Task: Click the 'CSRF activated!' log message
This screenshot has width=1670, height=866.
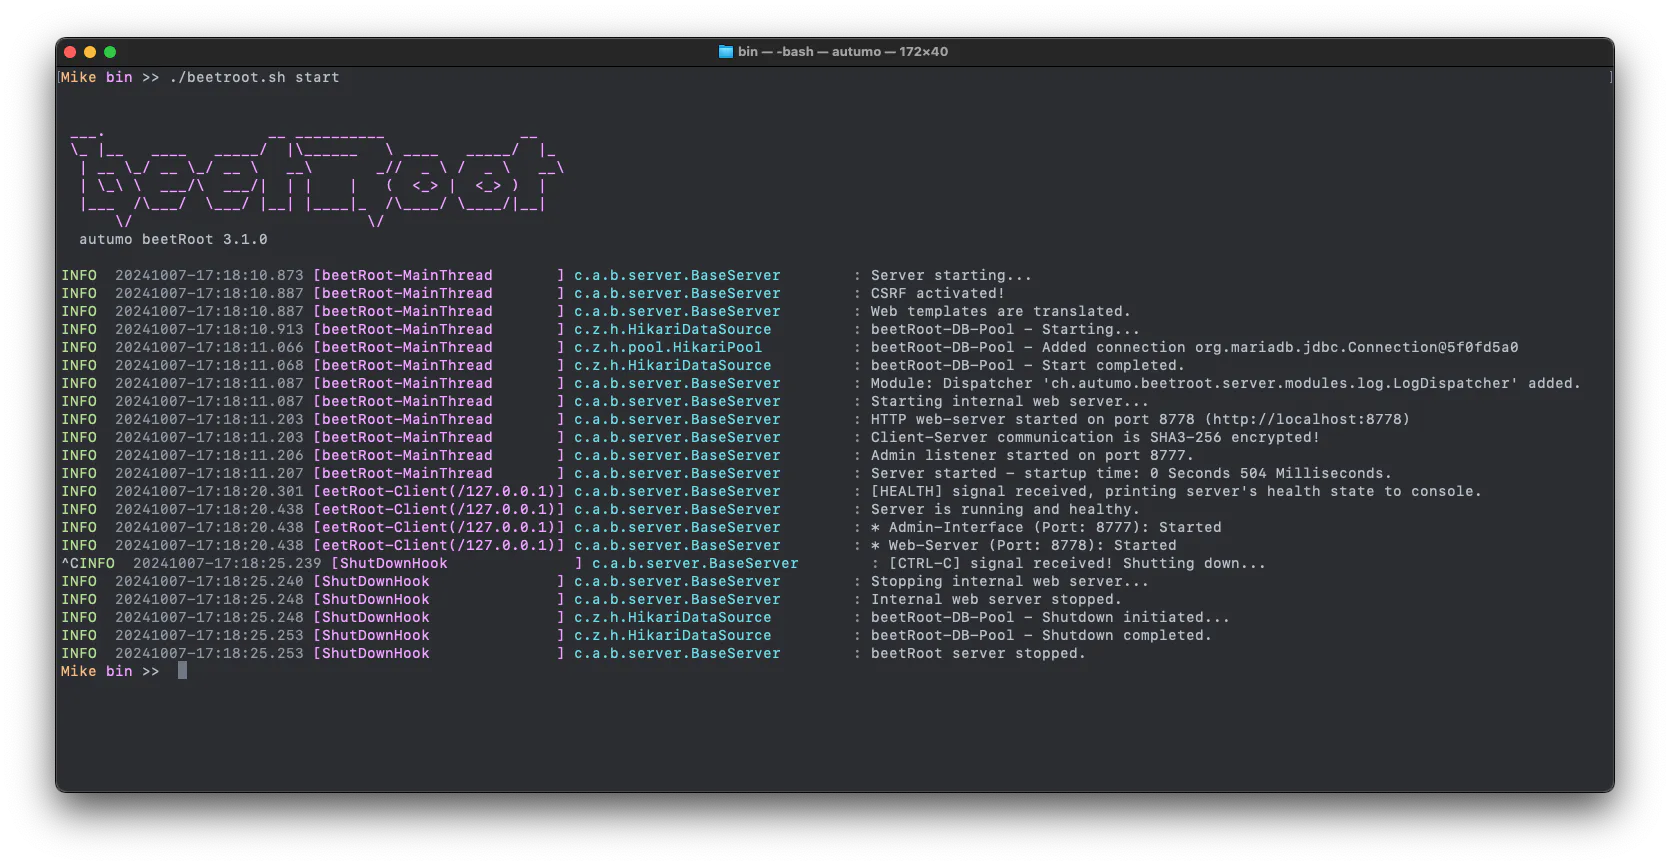Action: coord(938,293)
